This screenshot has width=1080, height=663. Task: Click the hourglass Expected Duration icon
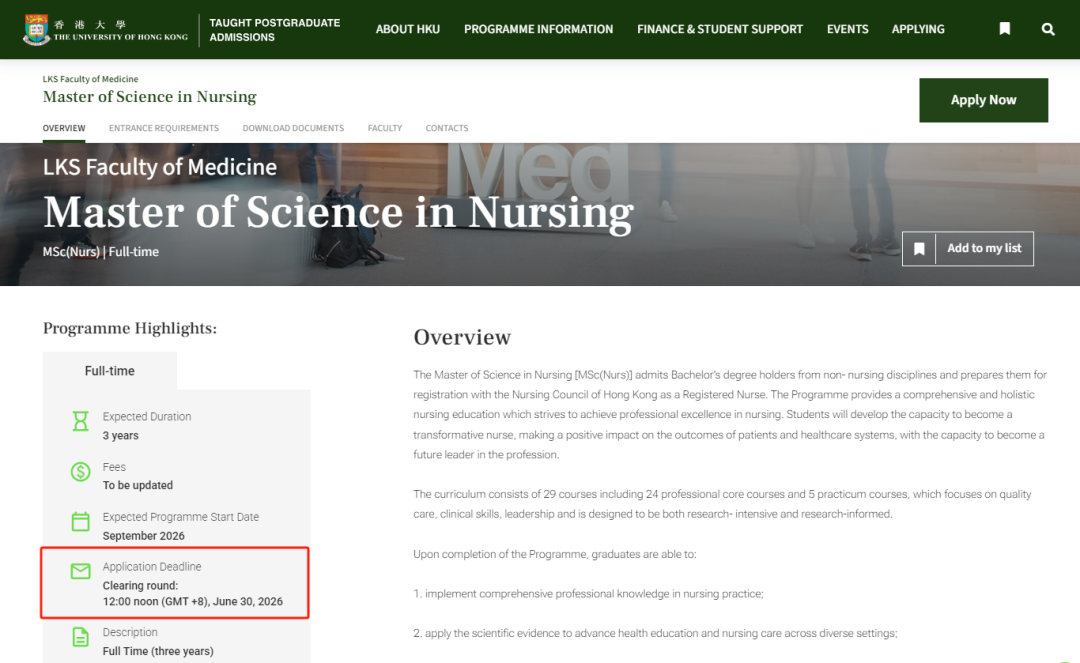[81, 421]
